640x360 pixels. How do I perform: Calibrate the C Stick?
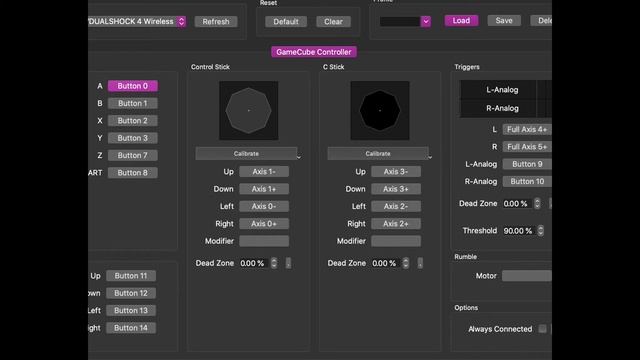tap(378, 153)
